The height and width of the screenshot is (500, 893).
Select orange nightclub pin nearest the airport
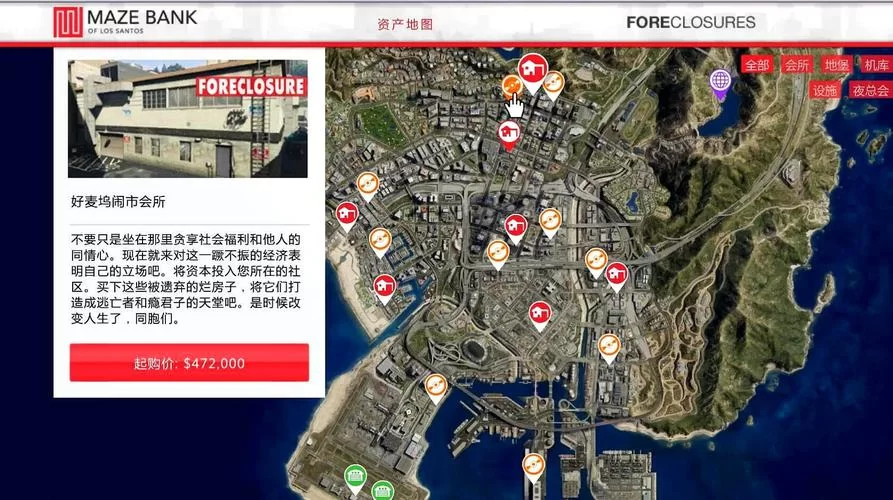436,387
